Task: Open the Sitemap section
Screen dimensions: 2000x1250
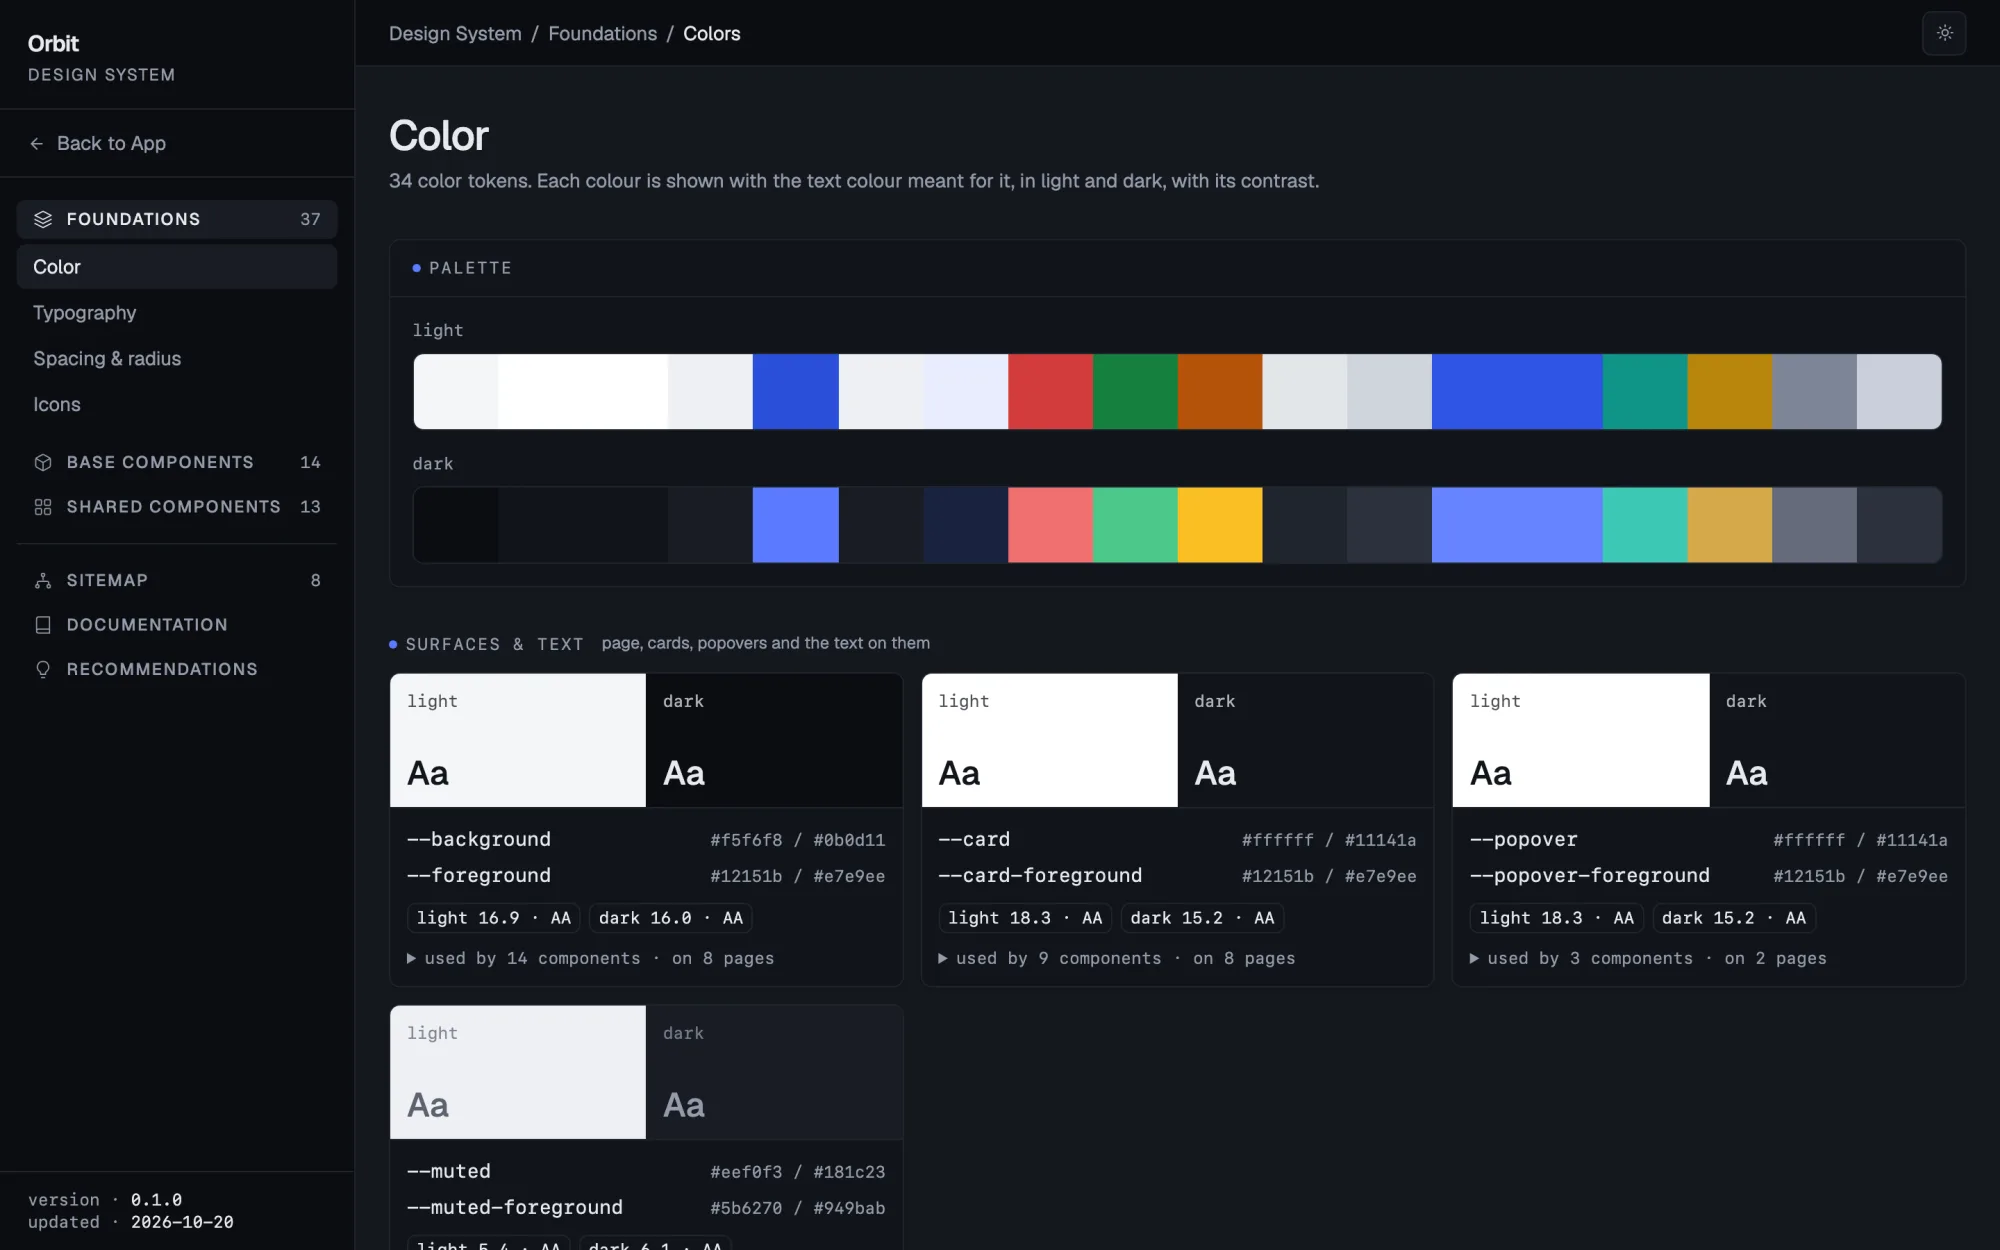Action: pyautogui.click(x=177, y=580)
